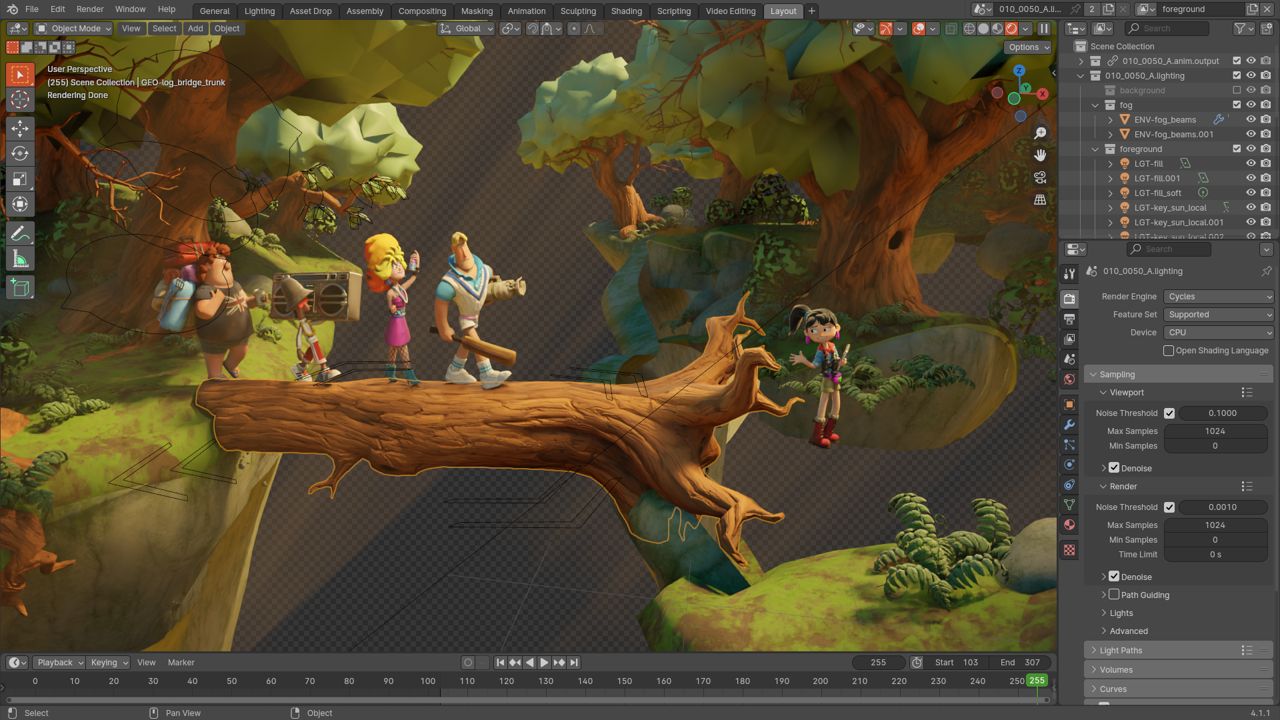1280x720 pixels.
Task: Enable the Path Guiding checkbox
Action: point(1114,595)
